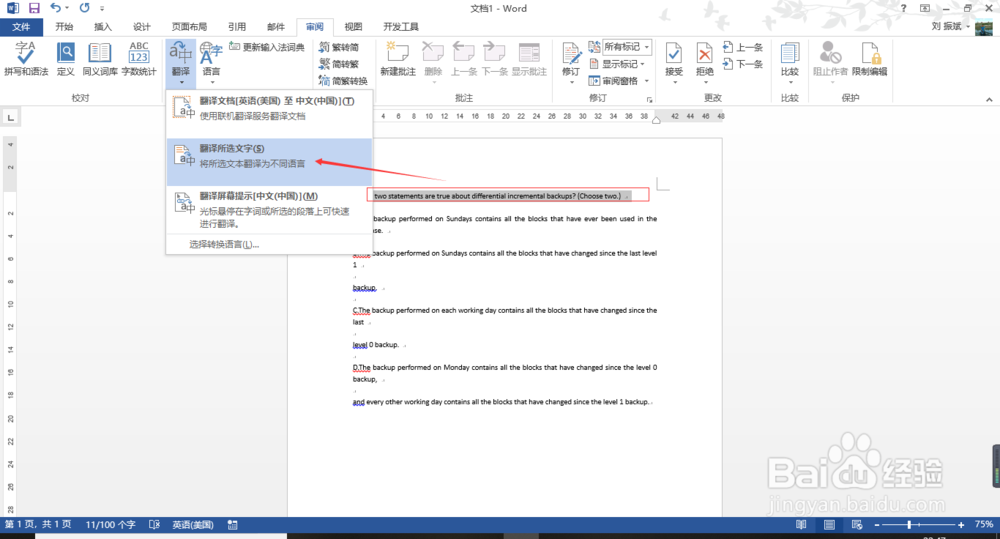Go to next change
Image resolution: width=1000 pixels, height=539 pixels.
(x=743, y=64)
